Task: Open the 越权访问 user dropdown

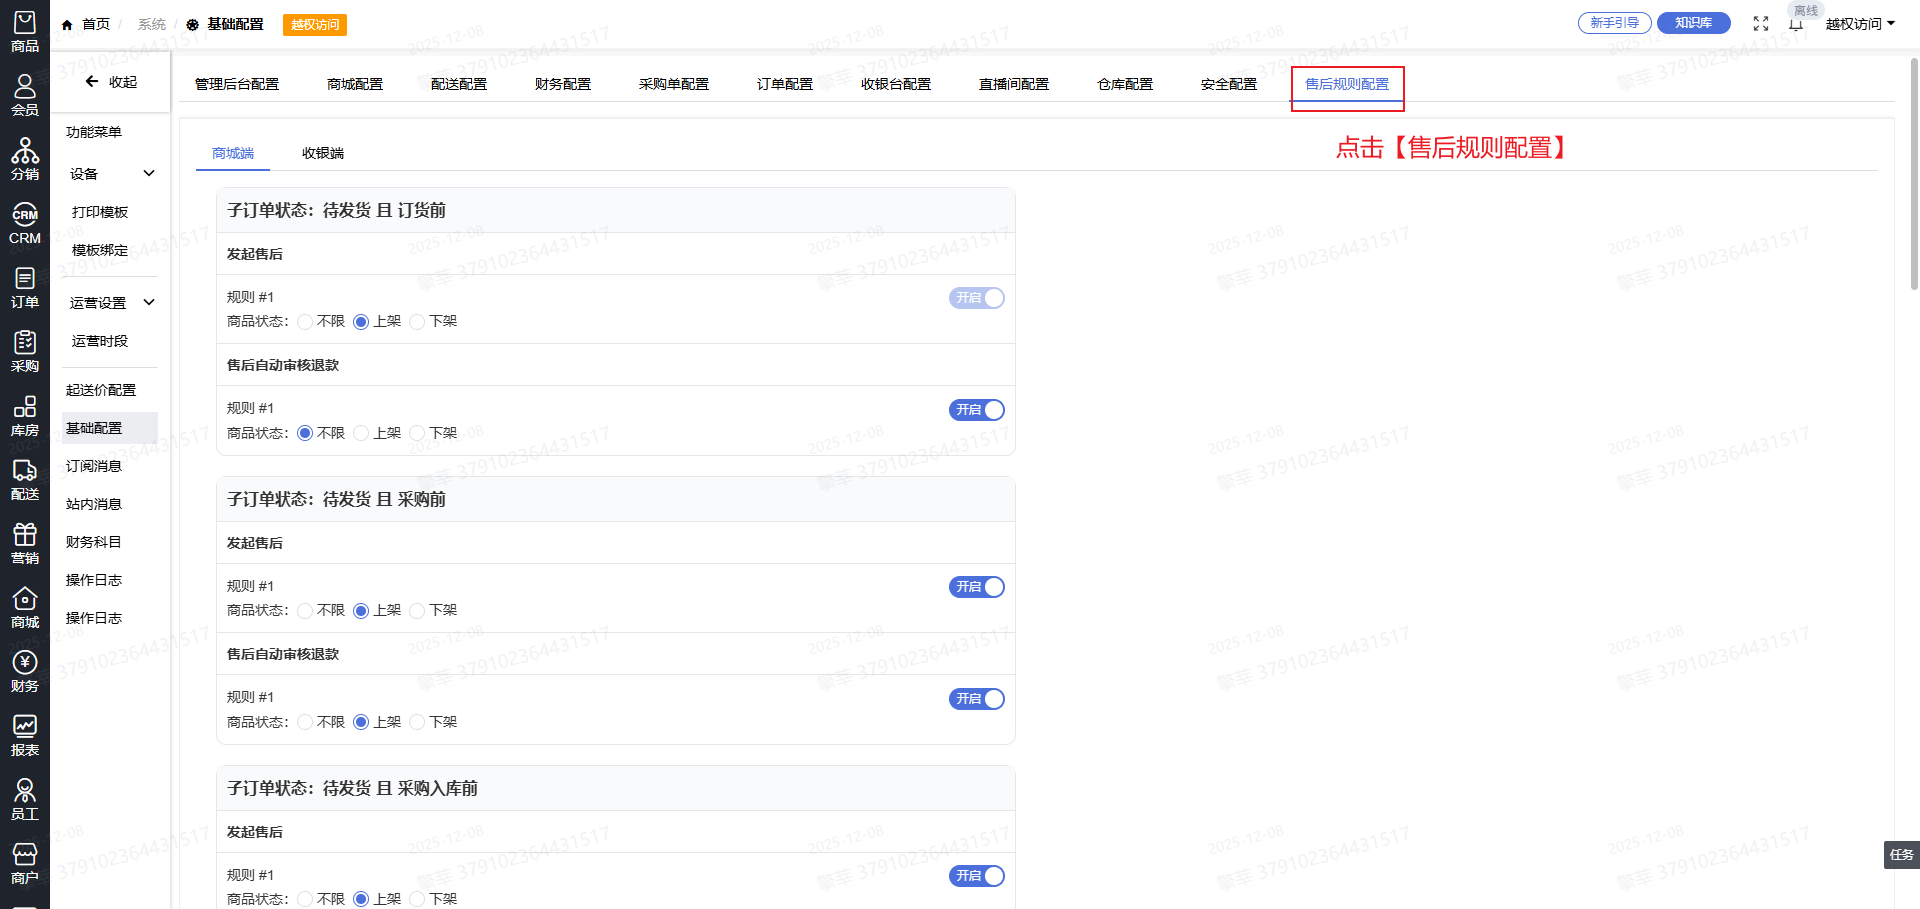Action: [x=1860, y=24]
